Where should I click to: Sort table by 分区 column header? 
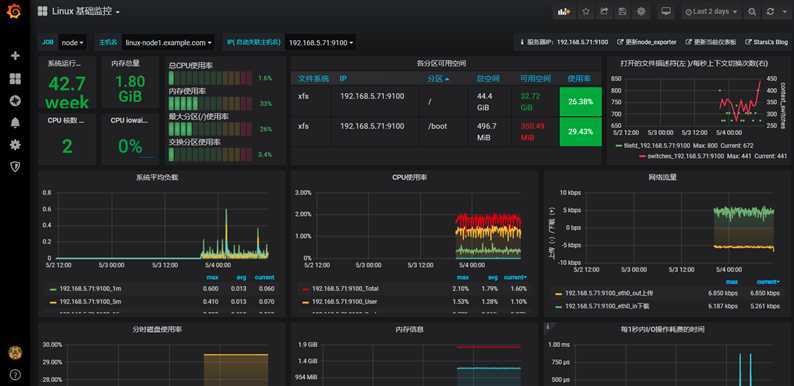tap(439, 79)
